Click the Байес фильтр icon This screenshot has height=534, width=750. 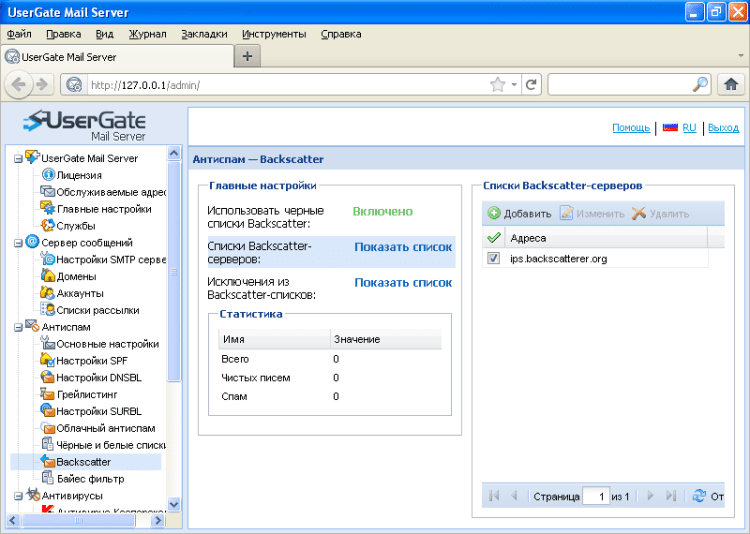point(47,478)
